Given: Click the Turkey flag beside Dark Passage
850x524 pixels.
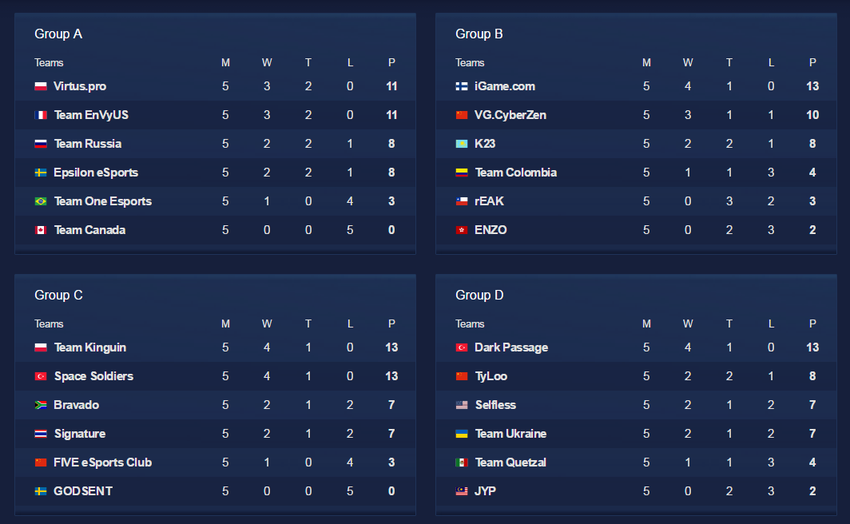Looking at the screenshot, I should [462, 348].
